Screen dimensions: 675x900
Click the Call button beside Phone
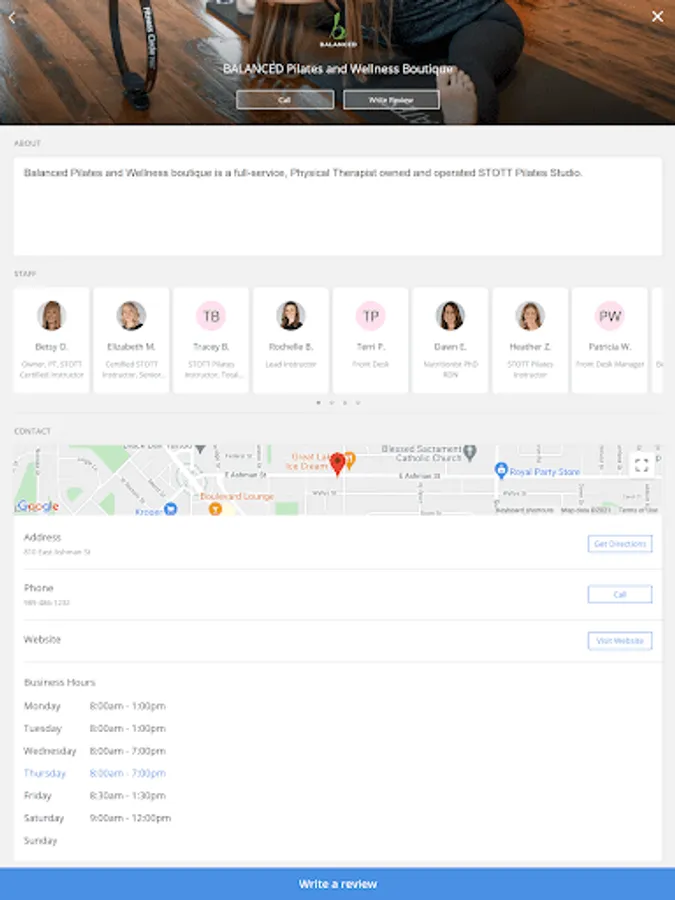click(x=620, y=594)
